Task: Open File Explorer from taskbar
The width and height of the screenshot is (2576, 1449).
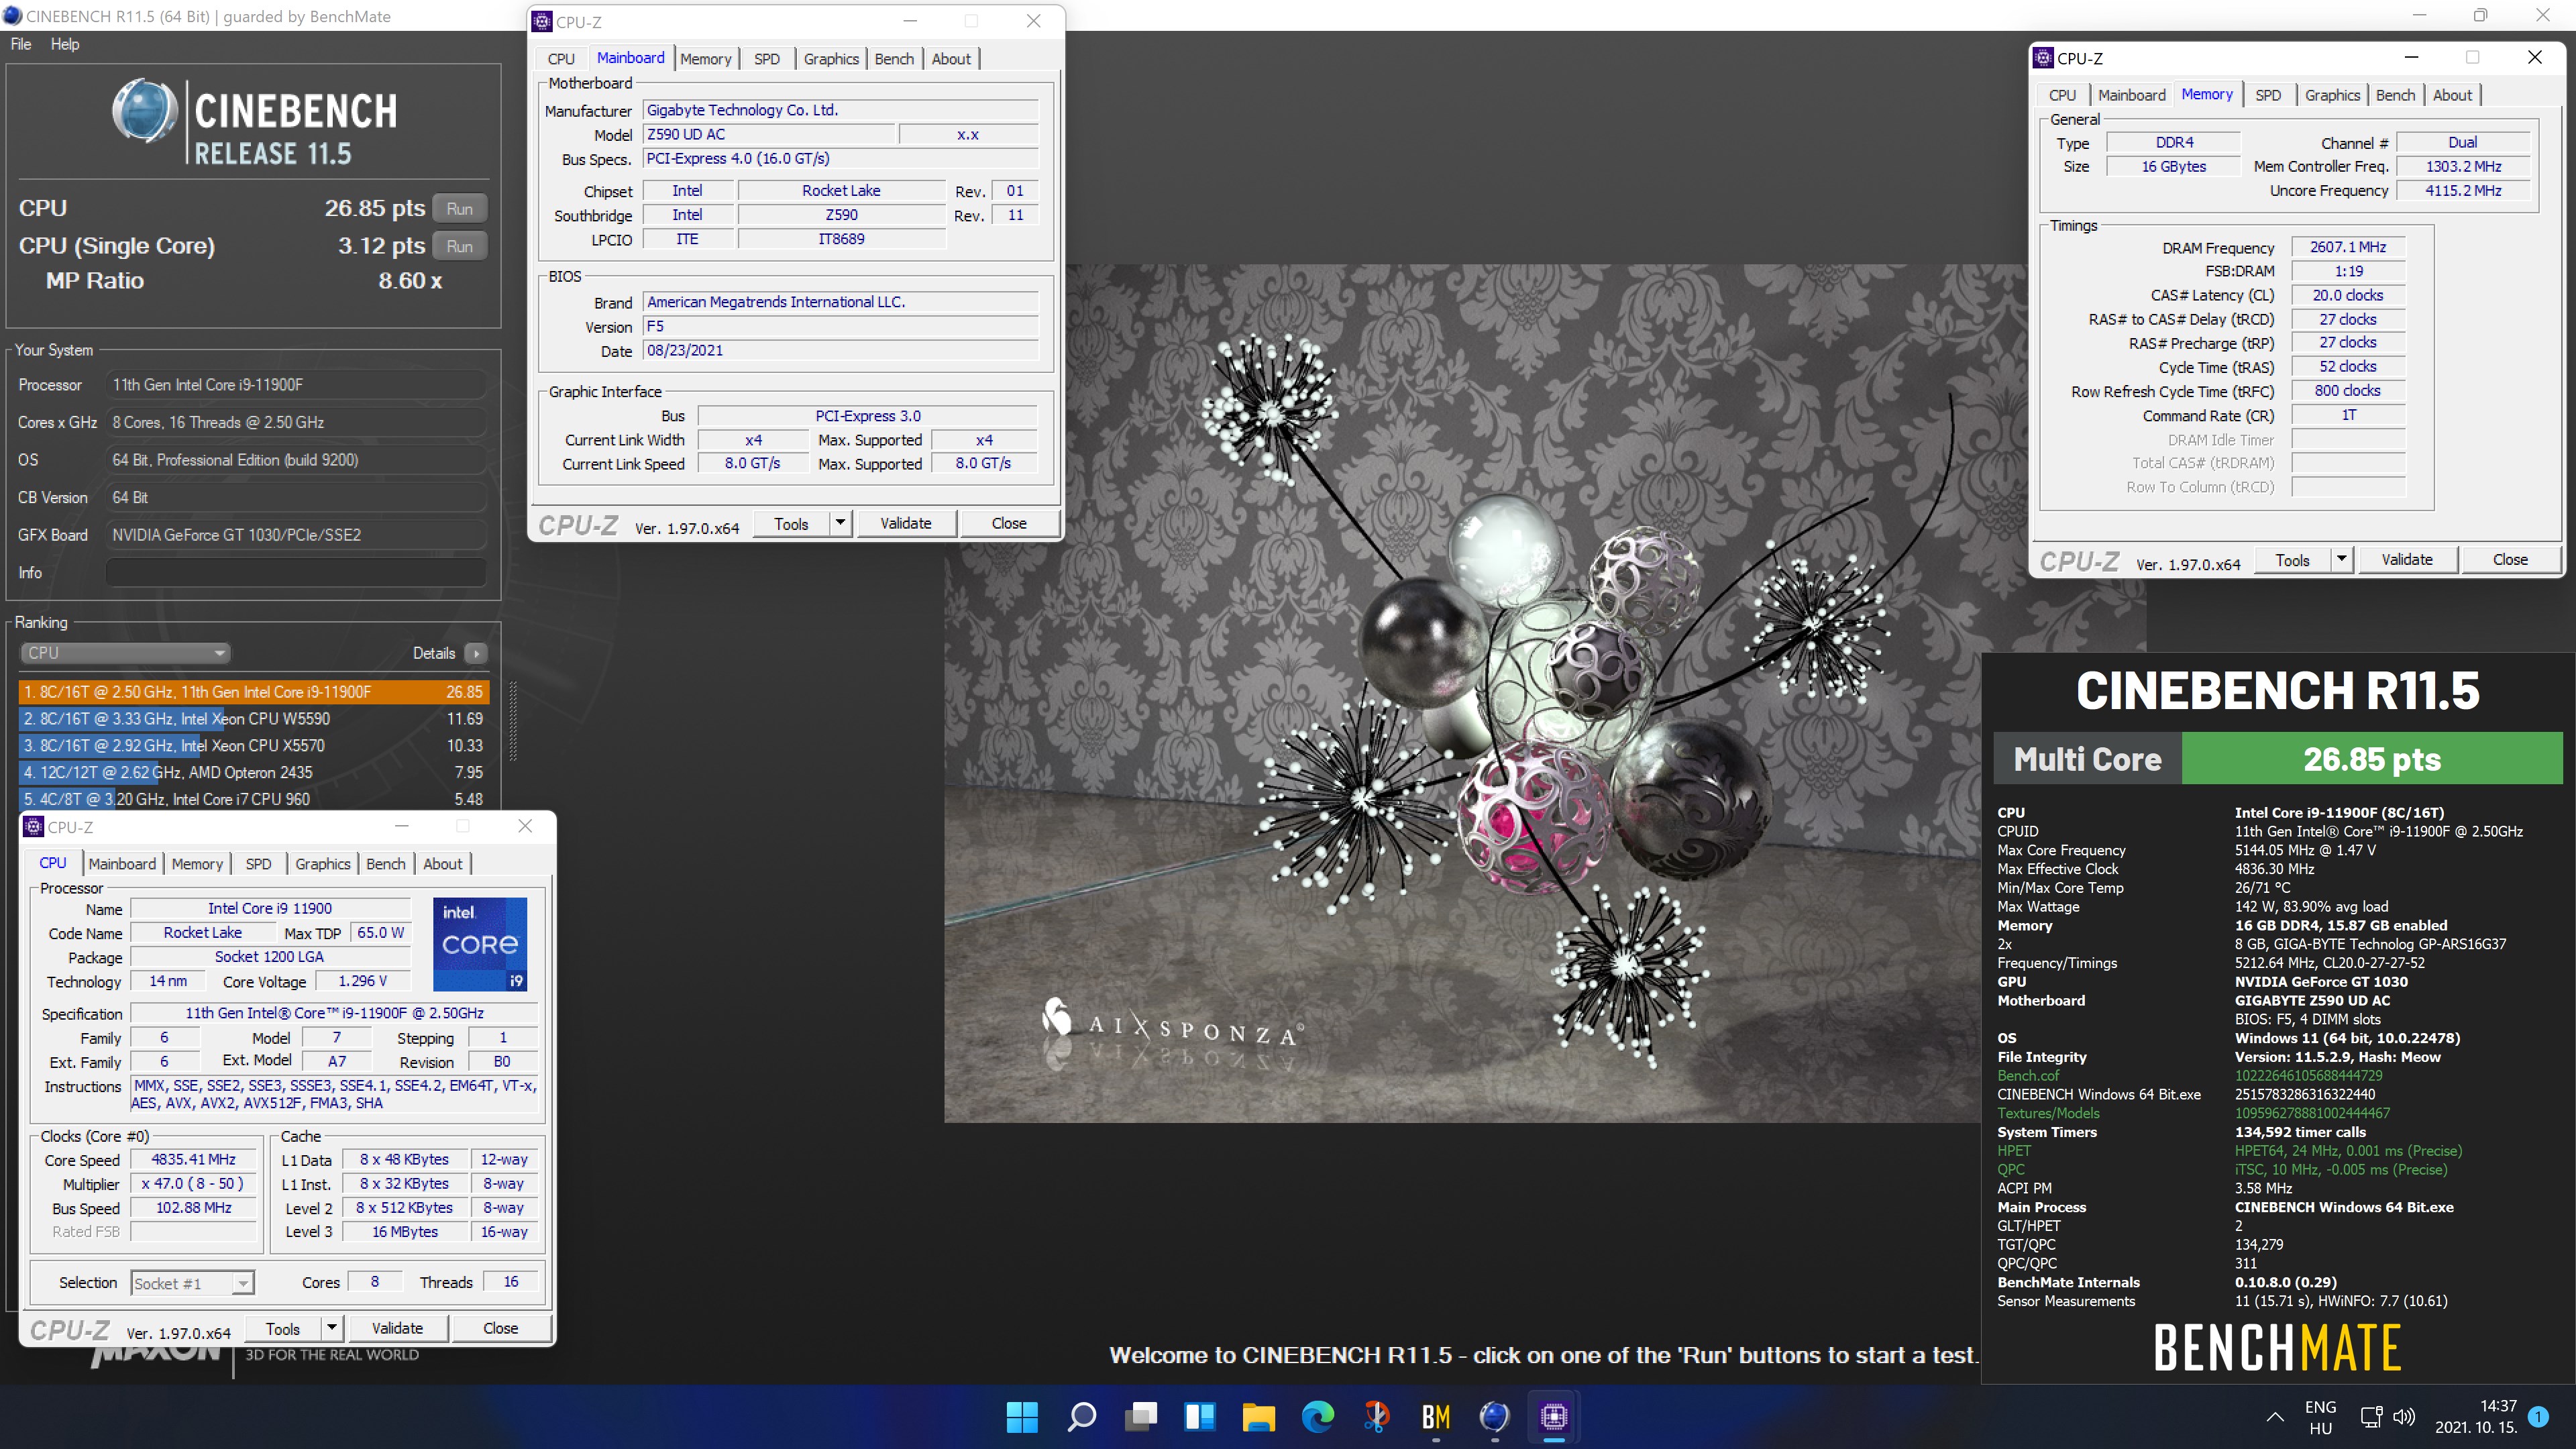Action: coord(1258,1416)
